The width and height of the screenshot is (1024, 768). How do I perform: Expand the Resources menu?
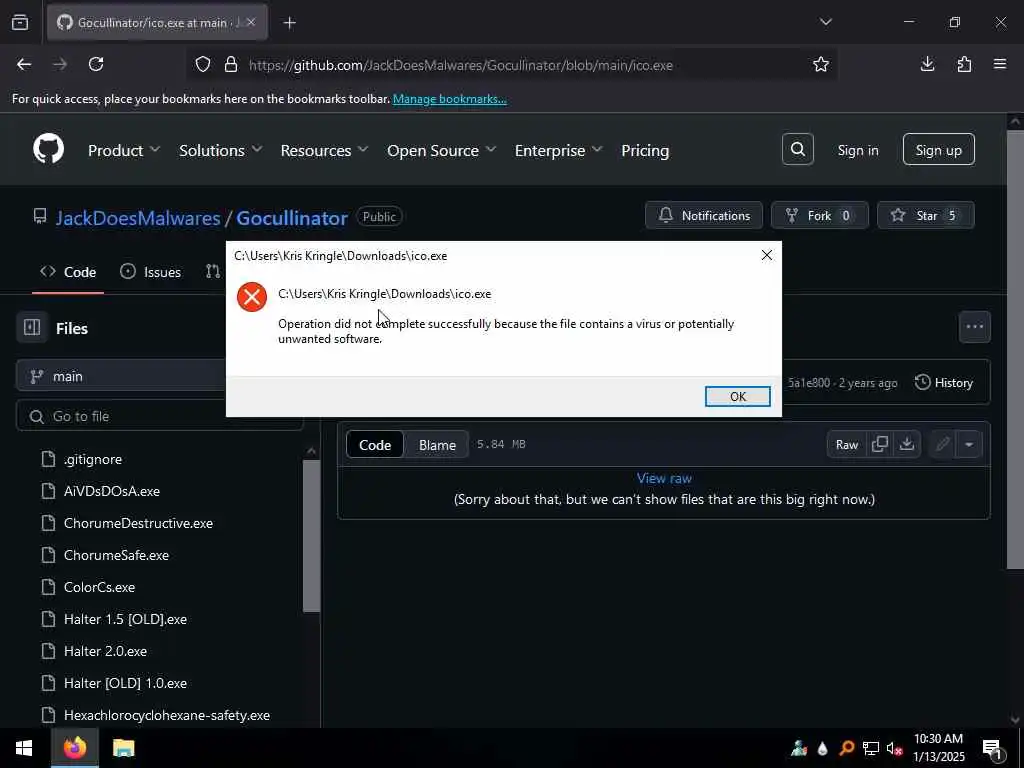[325, 150]
